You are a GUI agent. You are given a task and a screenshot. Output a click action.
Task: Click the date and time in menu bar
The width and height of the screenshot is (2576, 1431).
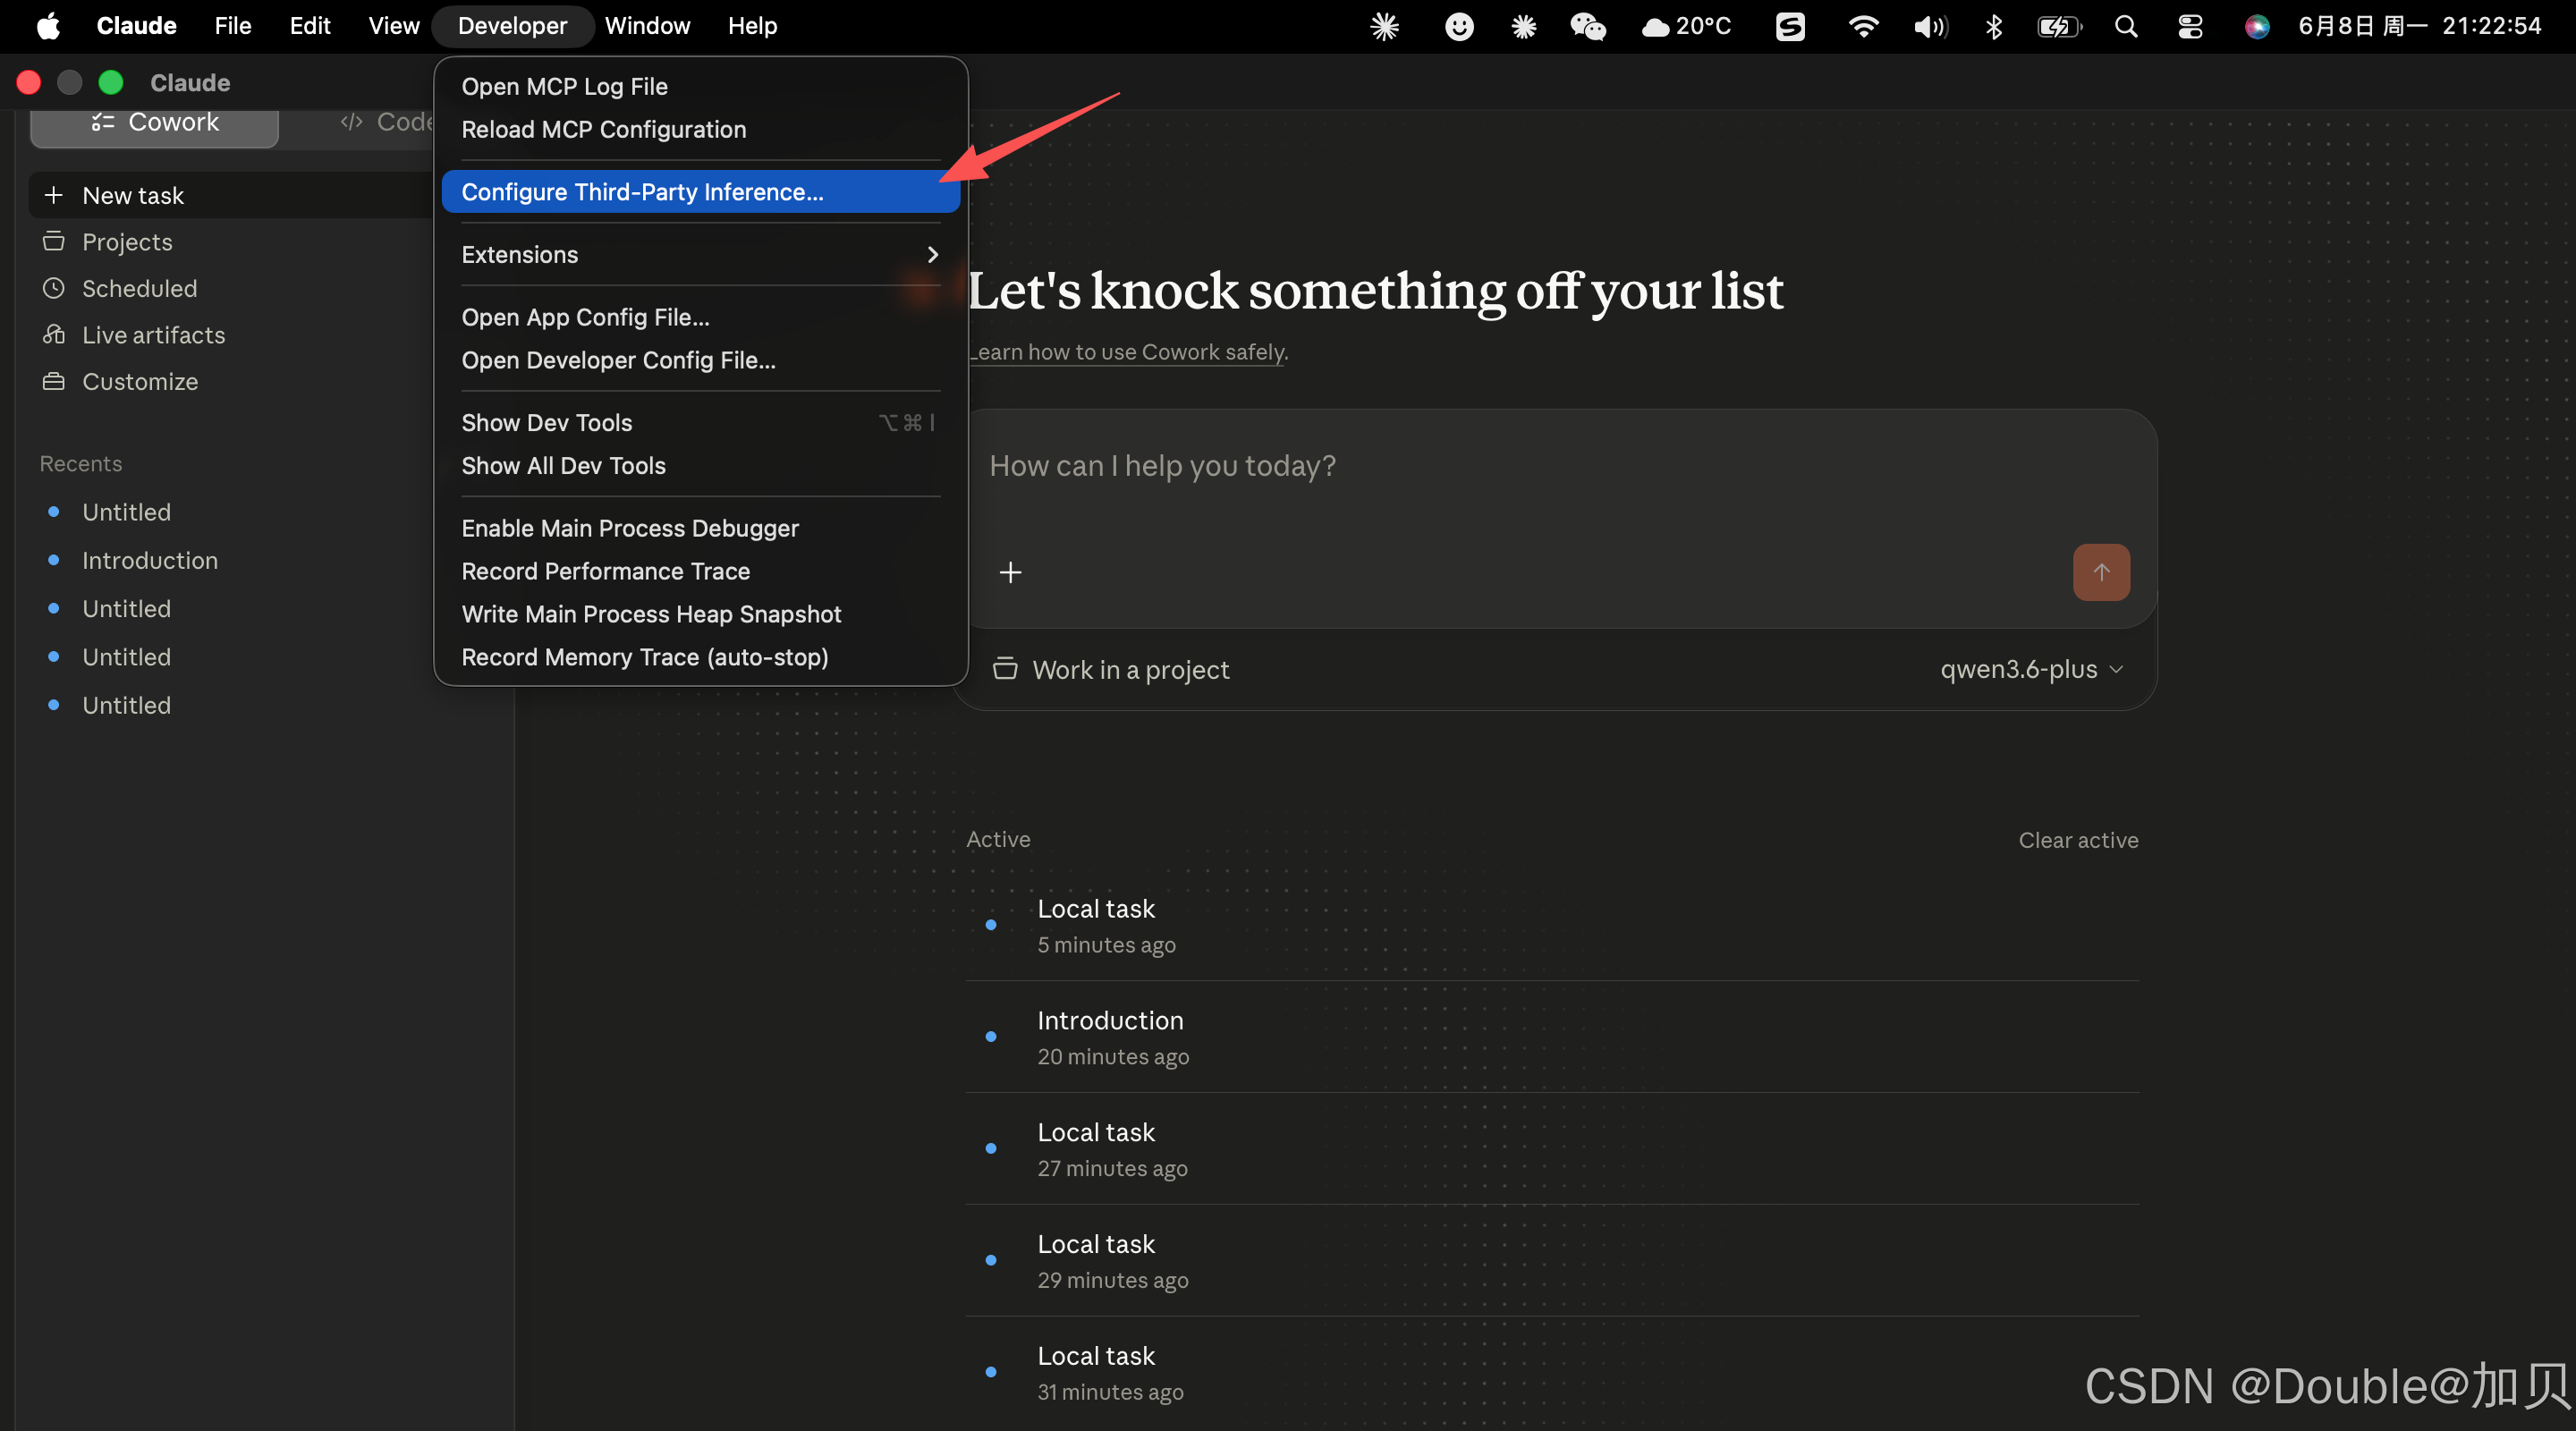coord(2419,26)
